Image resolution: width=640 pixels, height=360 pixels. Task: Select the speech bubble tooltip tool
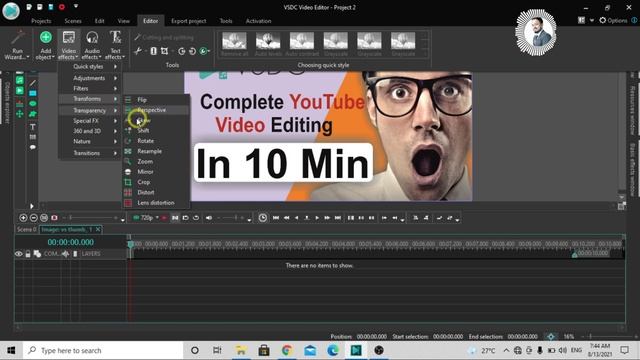click(33, 147)
